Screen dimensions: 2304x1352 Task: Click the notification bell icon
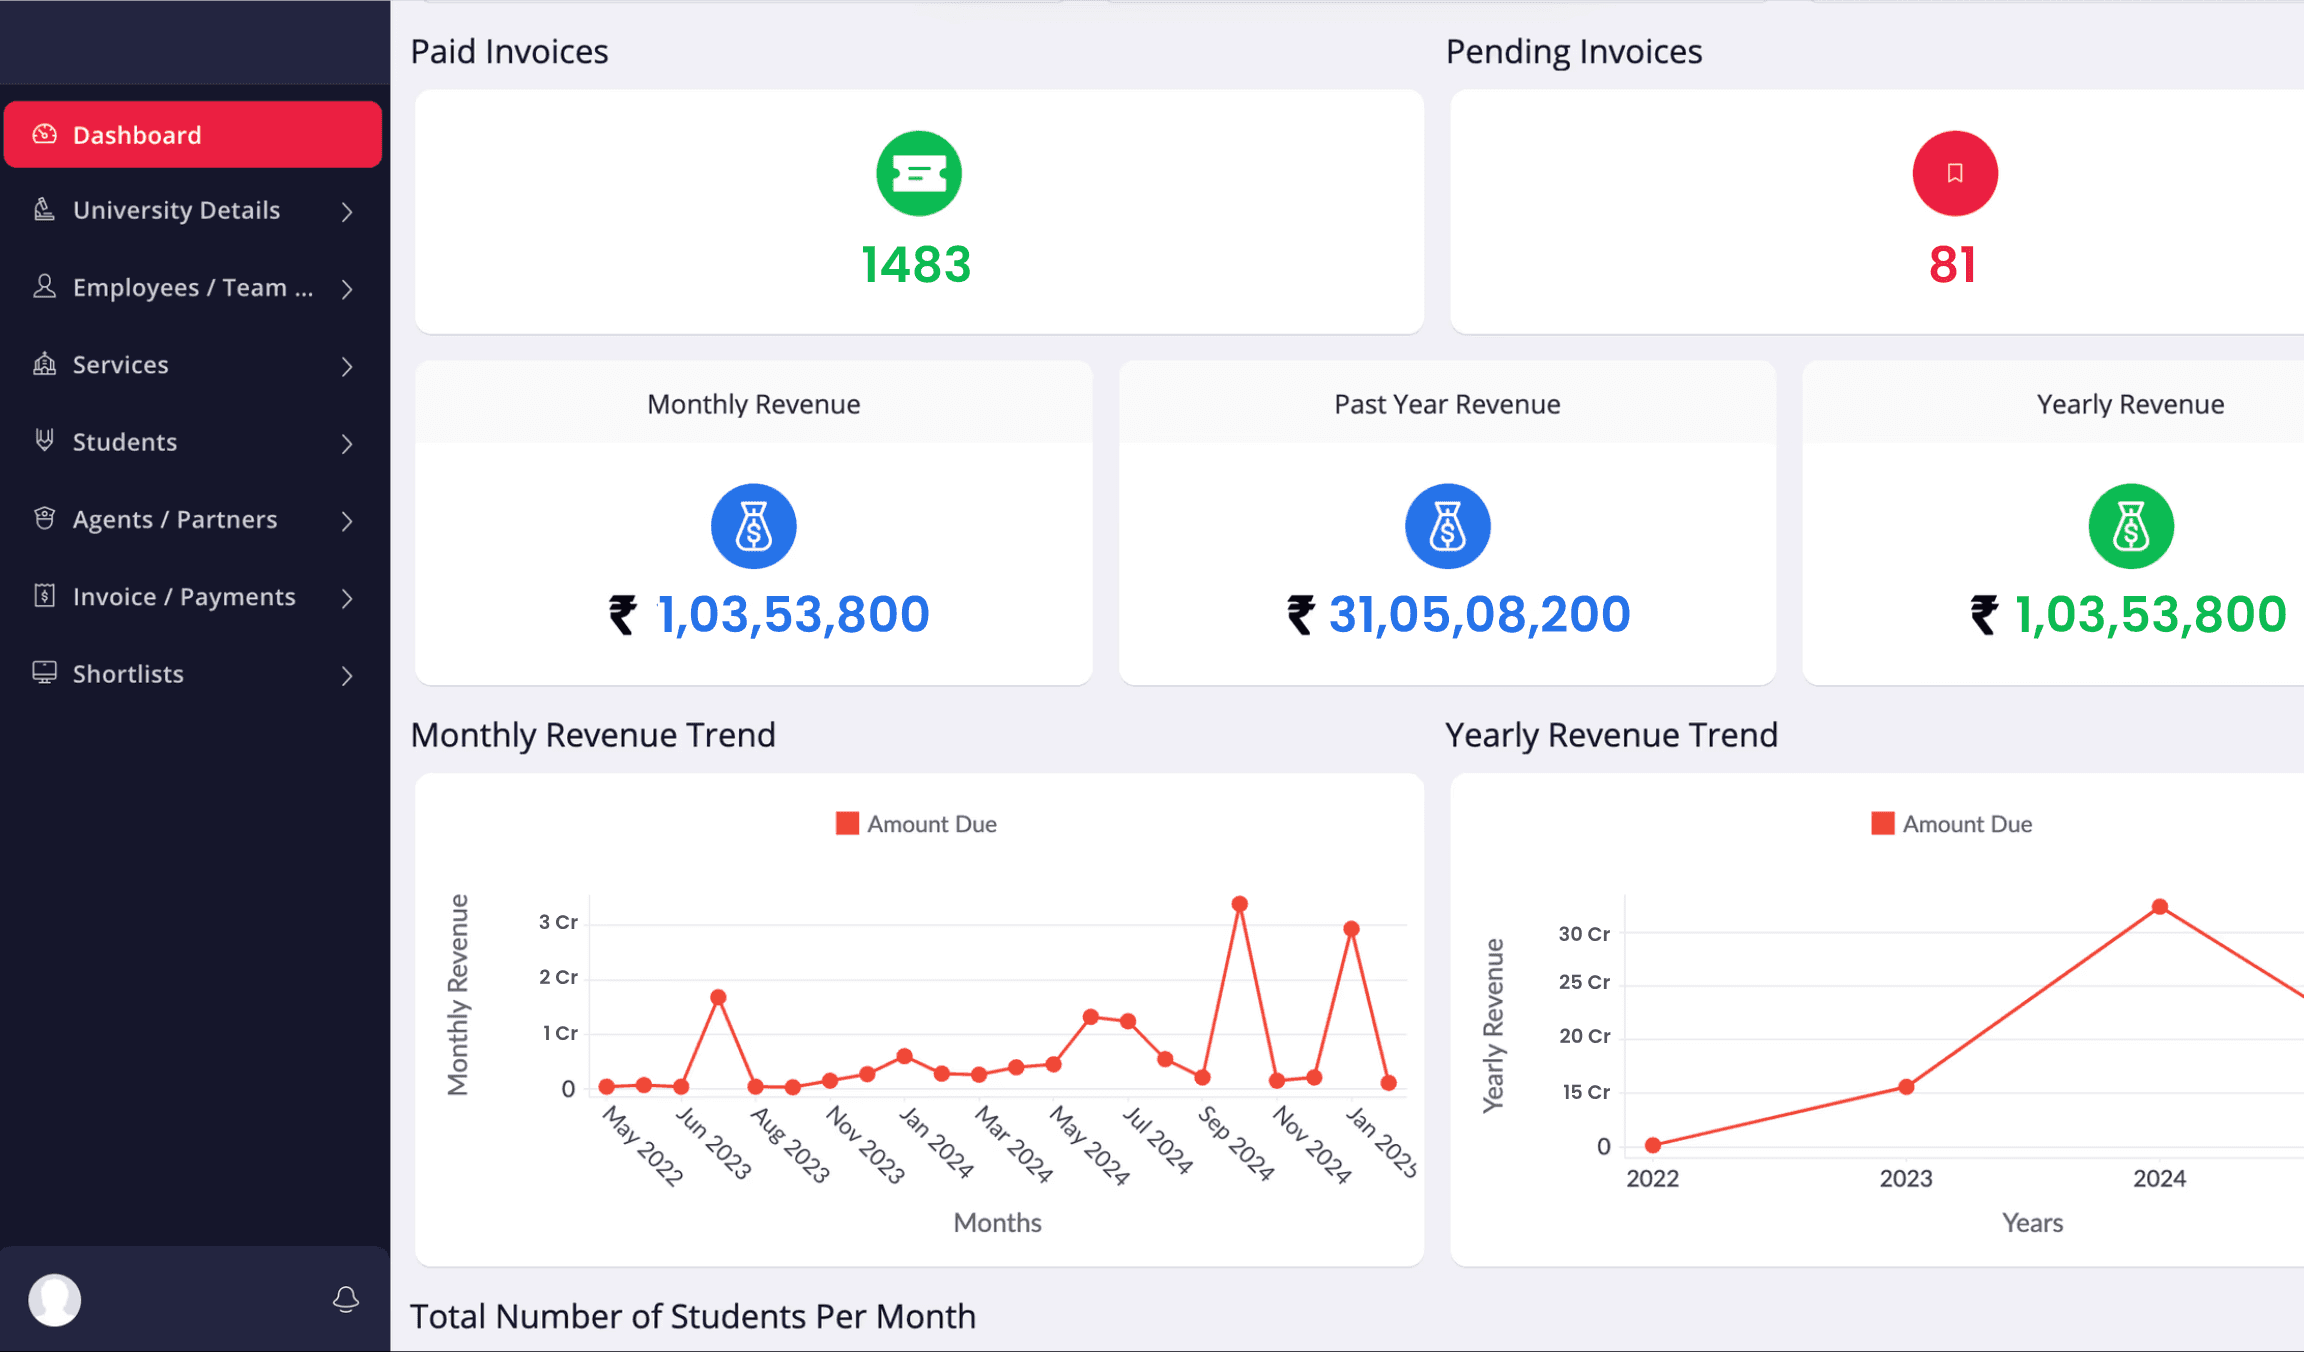click(346, 1299)
